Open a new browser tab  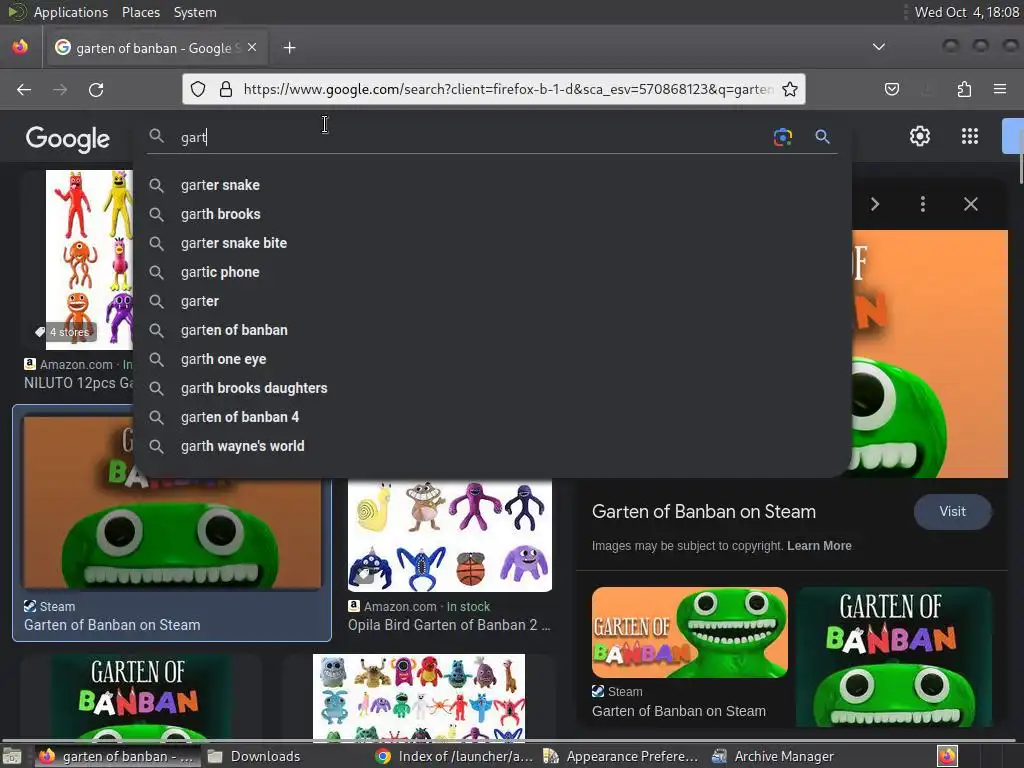click(290, 48)
